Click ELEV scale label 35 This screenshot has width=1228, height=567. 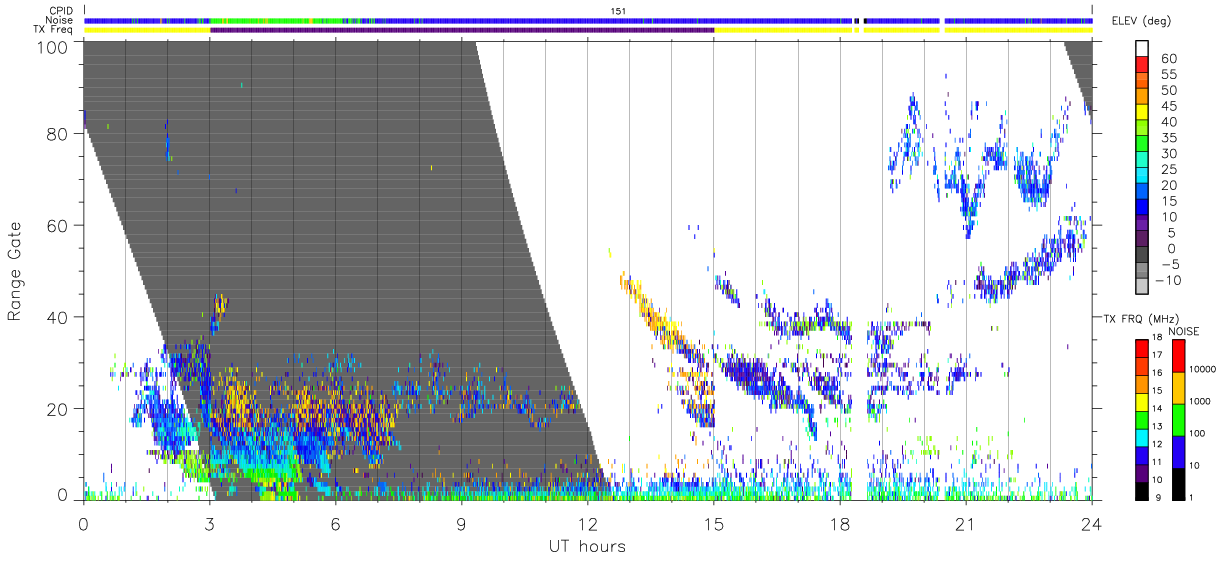(x=1167, y=138)
